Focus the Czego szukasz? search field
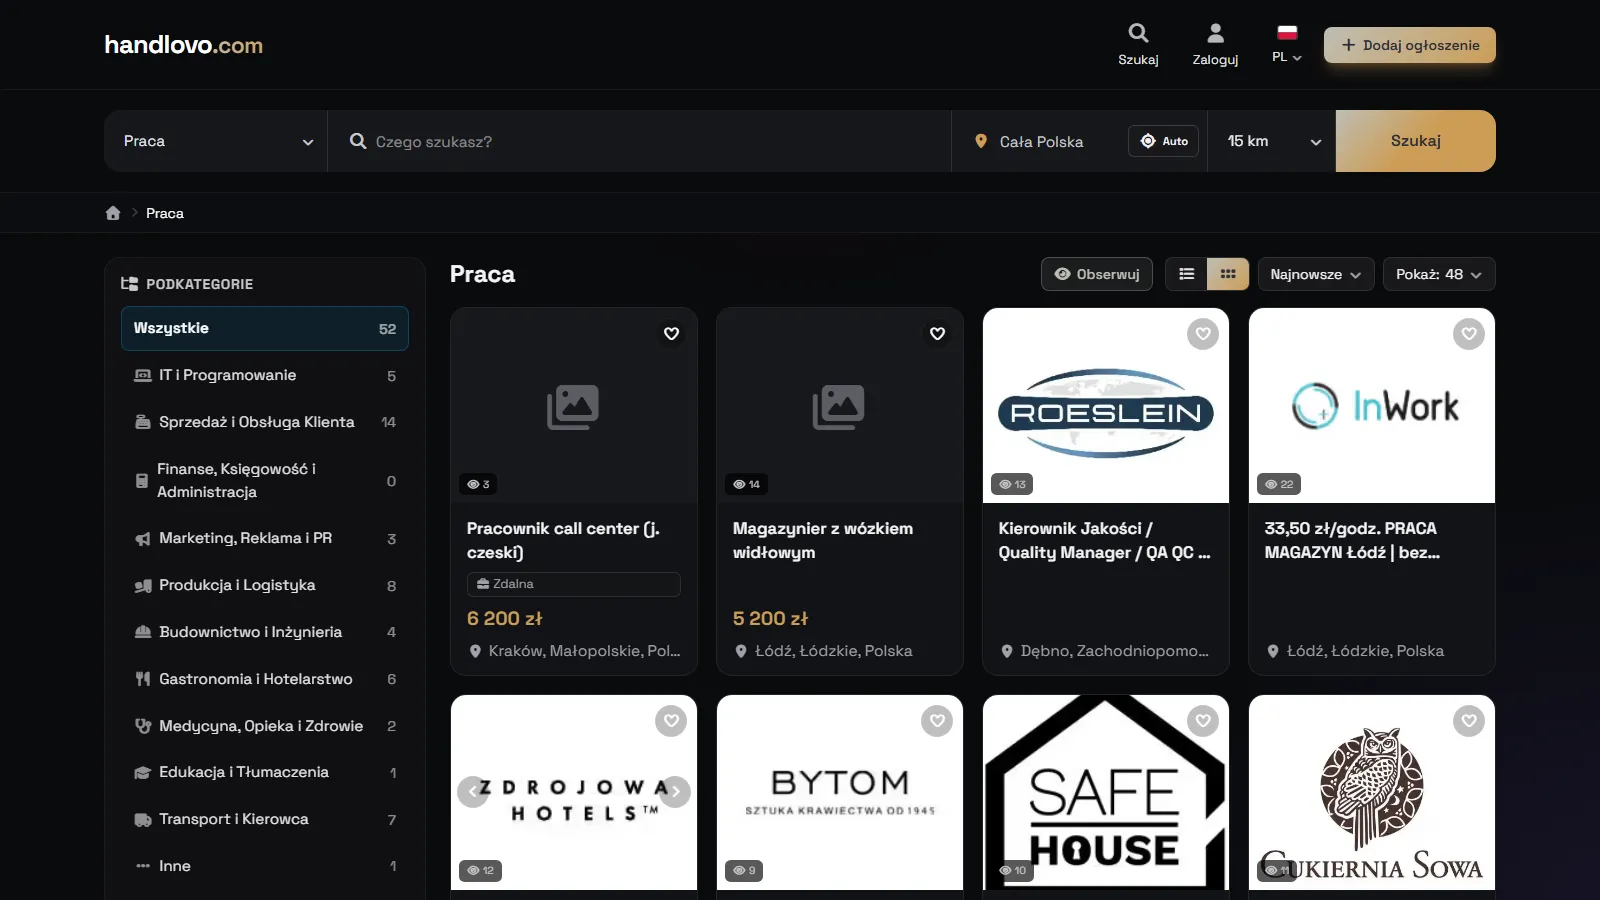1600x900 pixels. (640, 141)
